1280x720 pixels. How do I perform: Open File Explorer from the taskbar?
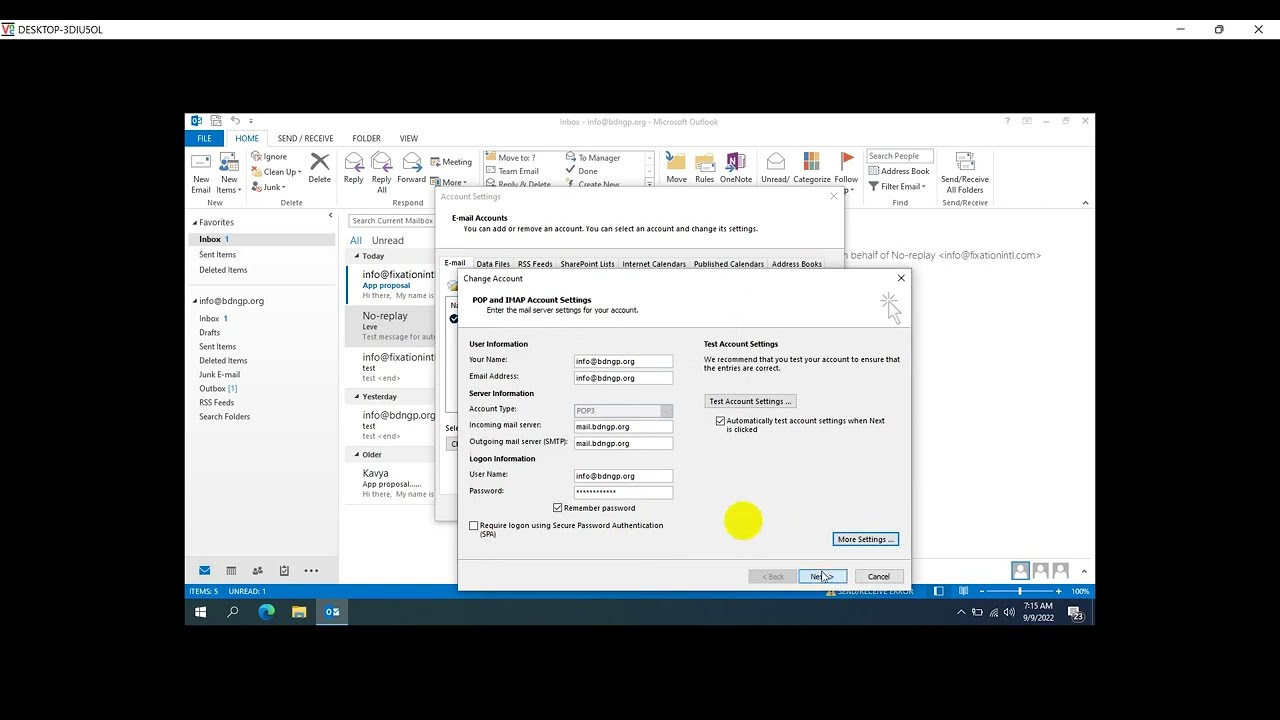pos(299,612)
